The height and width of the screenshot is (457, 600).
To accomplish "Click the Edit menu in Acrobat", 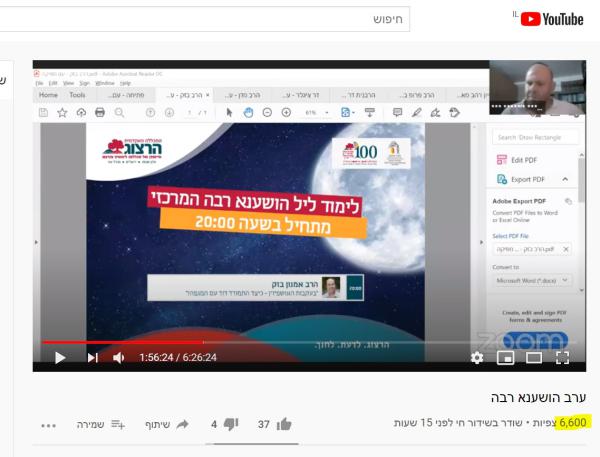I will [x=53, y=83].
